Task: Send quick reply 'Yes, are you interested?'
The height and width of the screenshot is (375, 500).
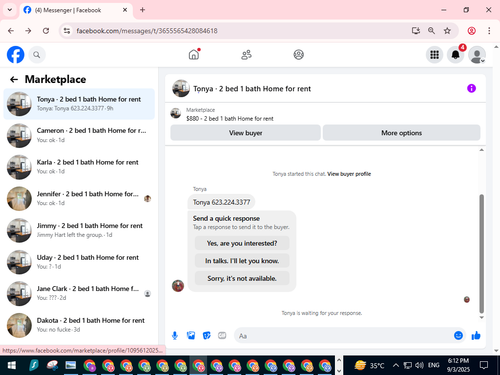Action: pos(242,243)
